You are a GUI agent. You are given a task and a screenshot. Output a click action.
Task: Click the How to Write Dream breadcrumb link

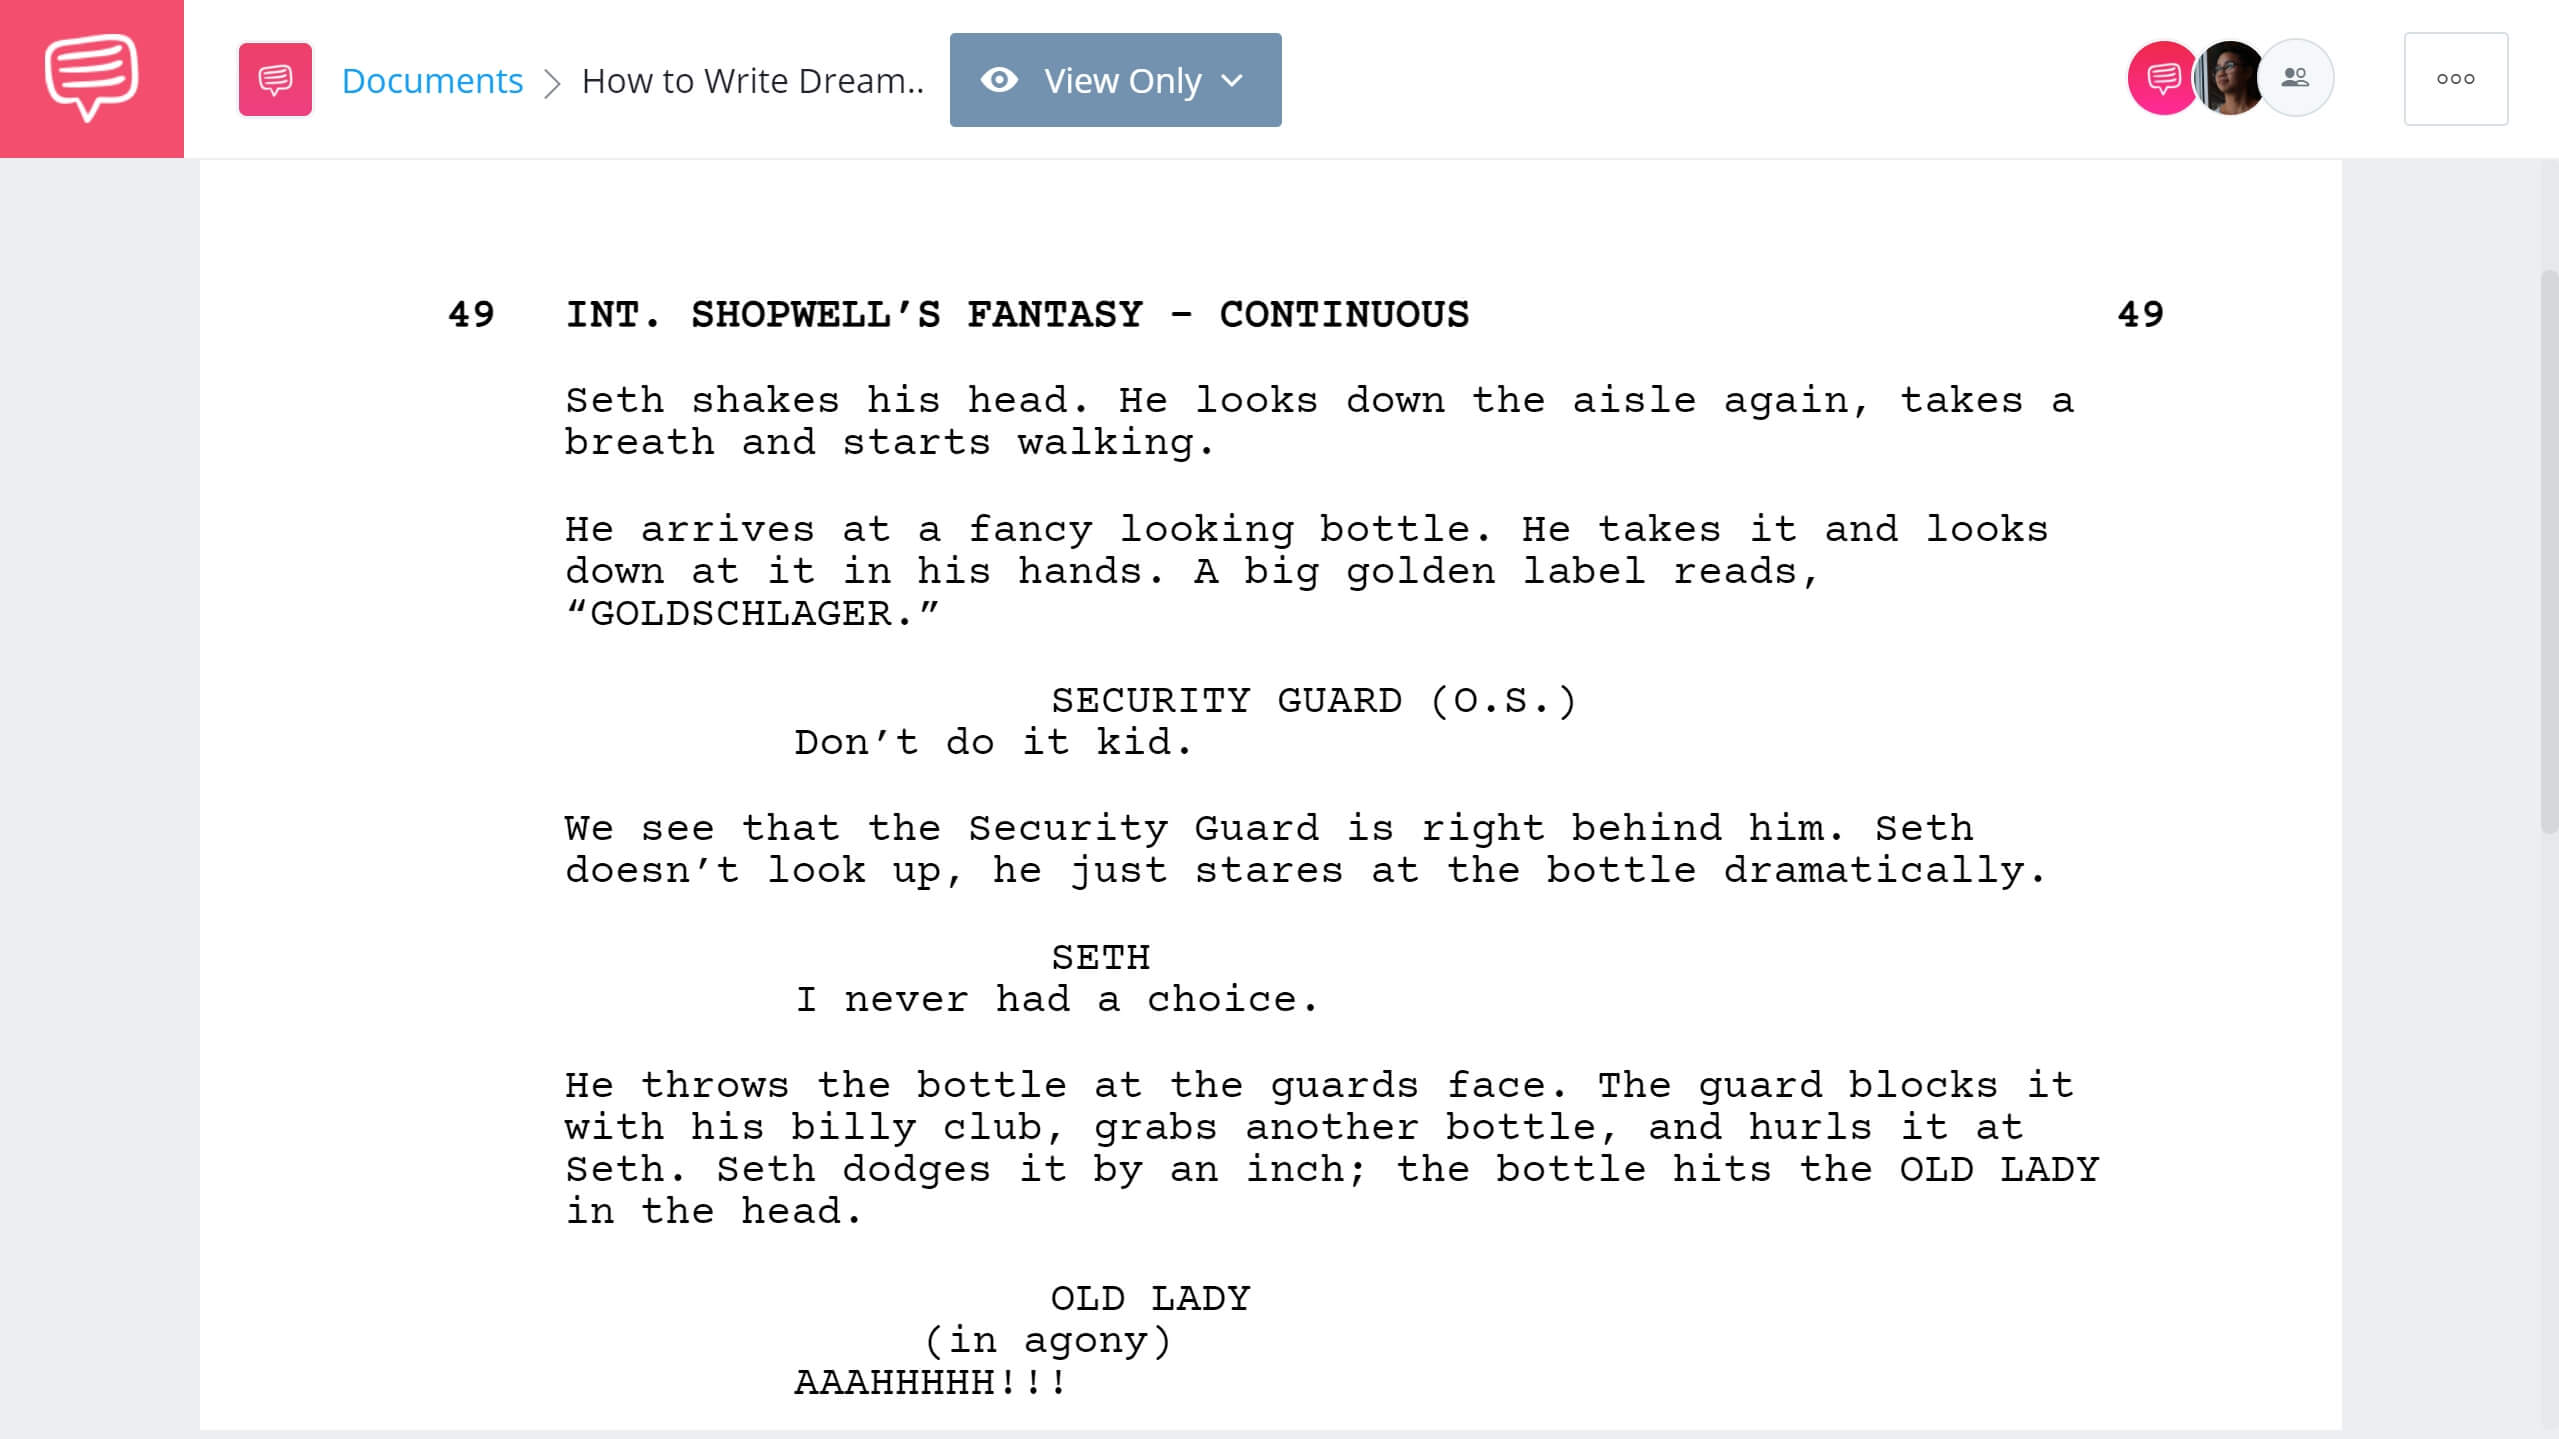752,79
